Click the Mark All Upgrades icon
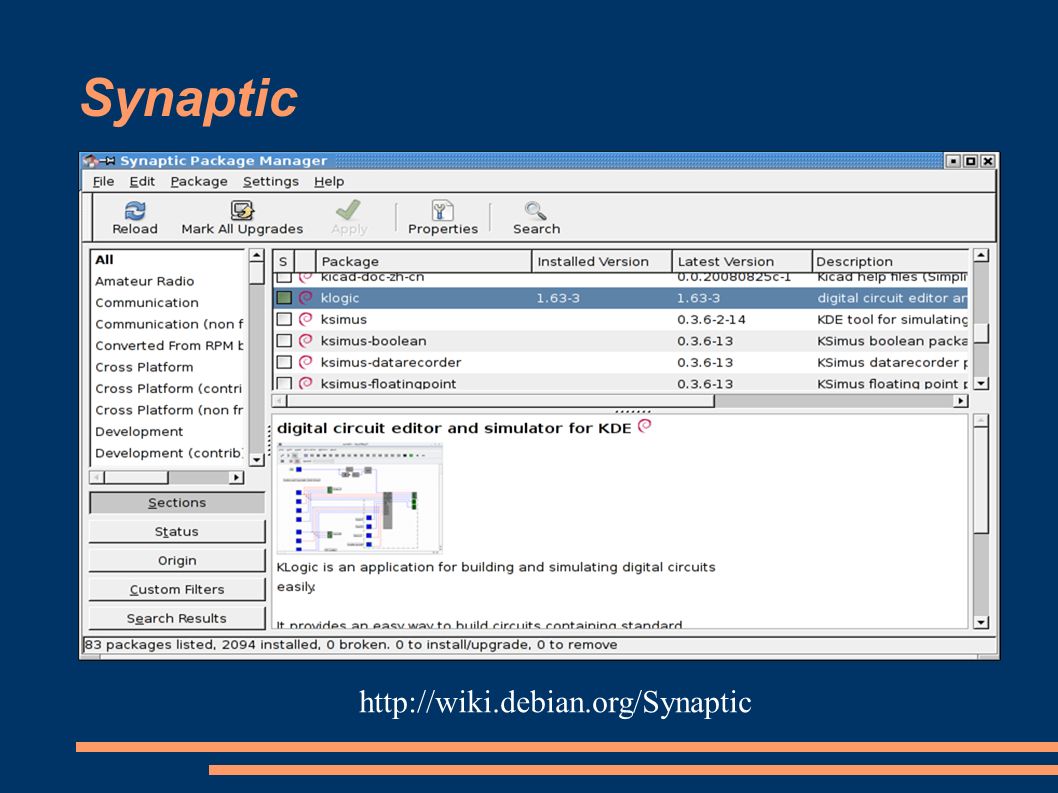The height and width of the screenshot is (793, 1058). coord(242,211)
